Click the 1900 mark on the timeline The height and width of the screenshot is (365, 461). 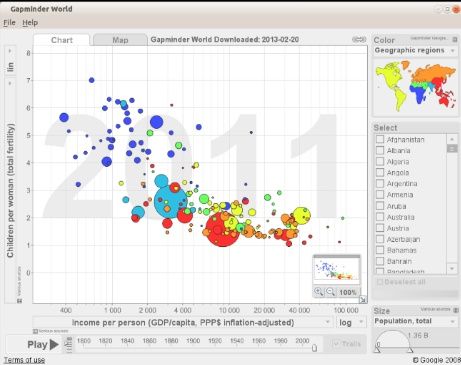tap(193, 341)
